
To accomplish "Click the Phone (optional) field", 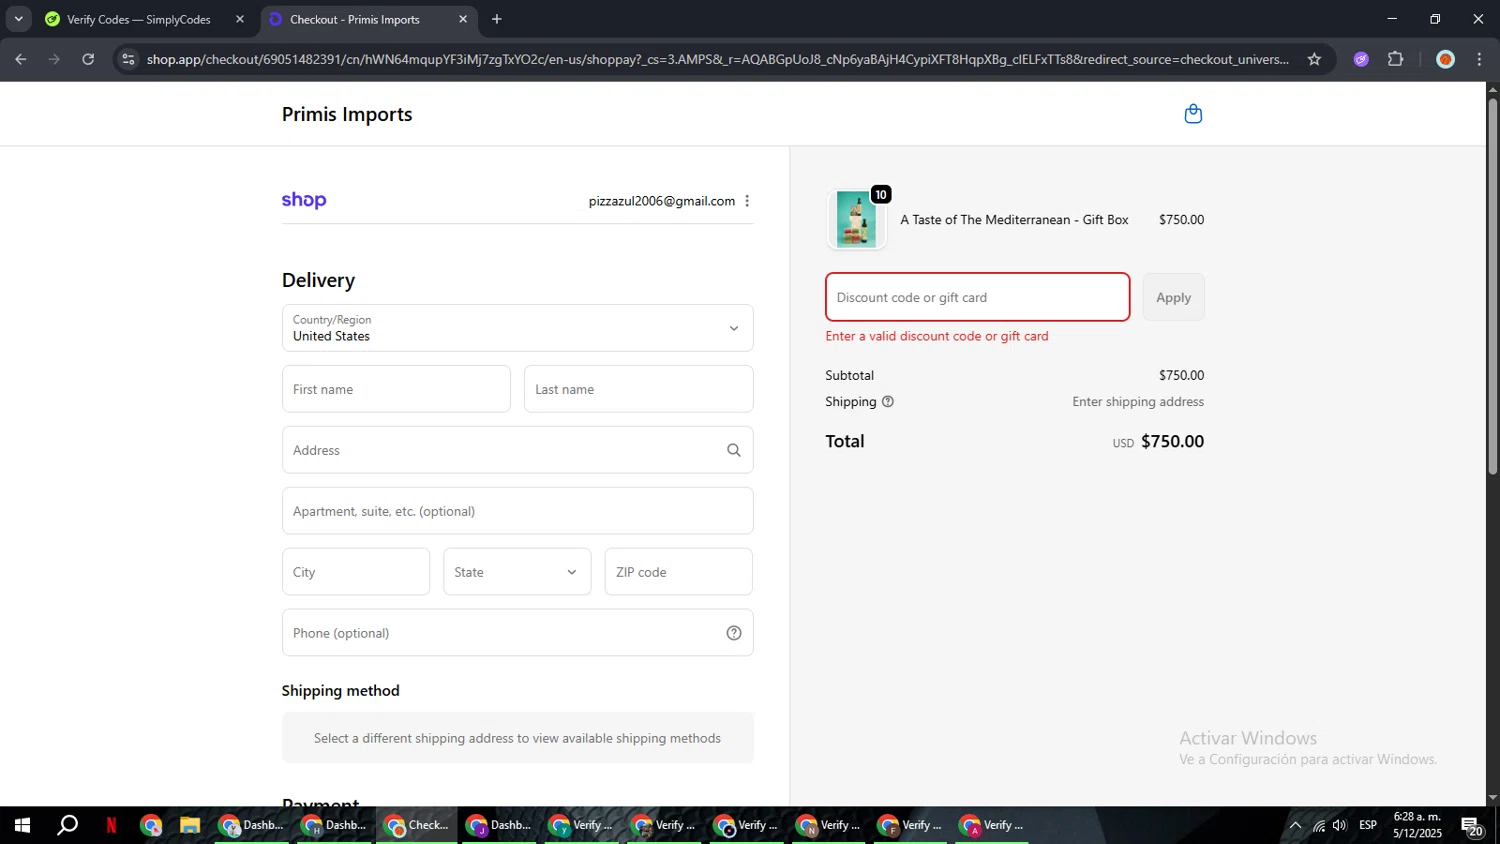I will click(x=517, y=633).
